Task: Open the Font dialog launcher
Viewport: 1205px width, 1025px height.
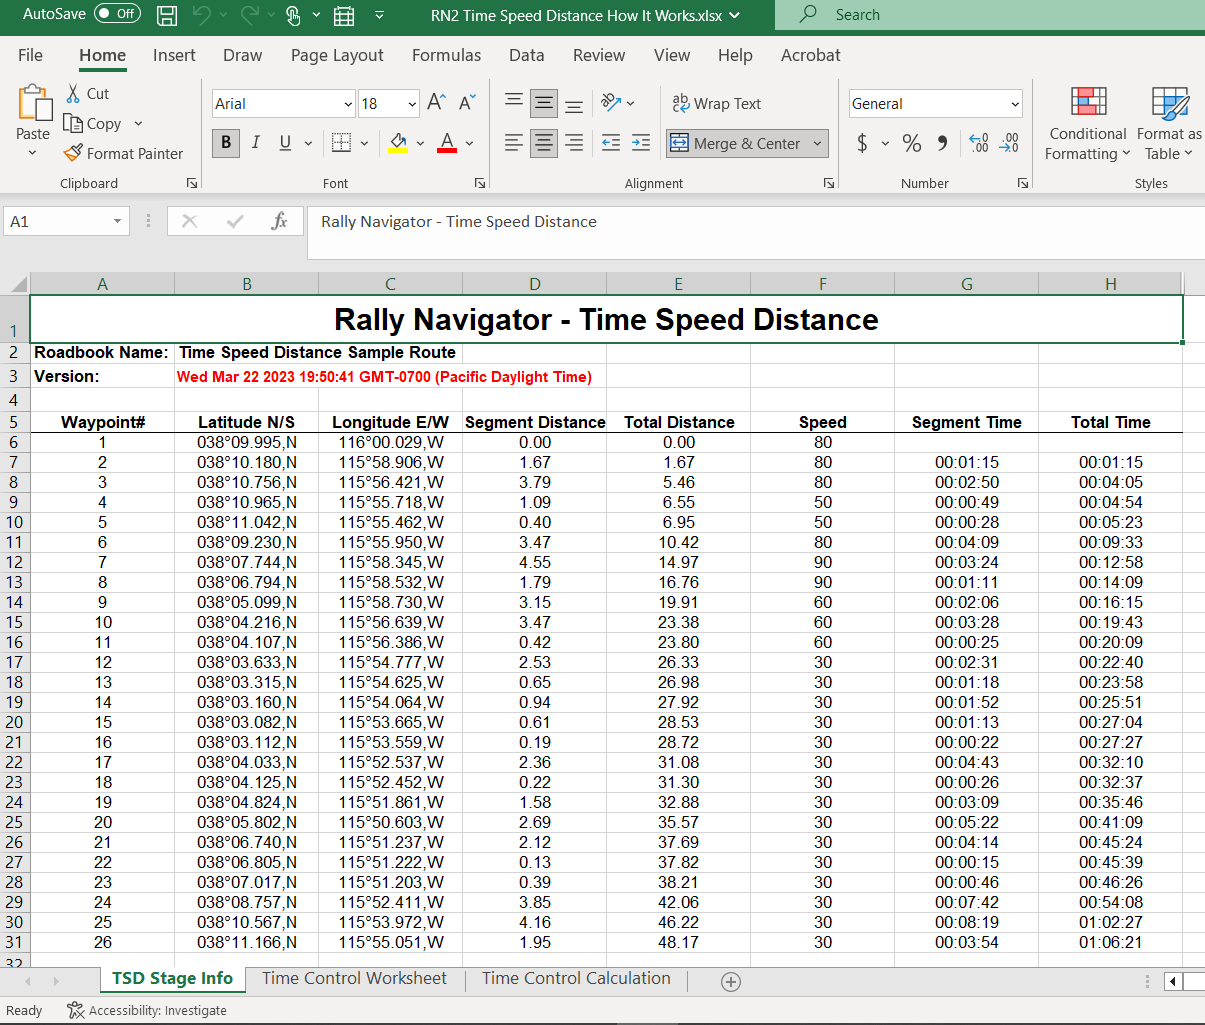Action: 480,183
